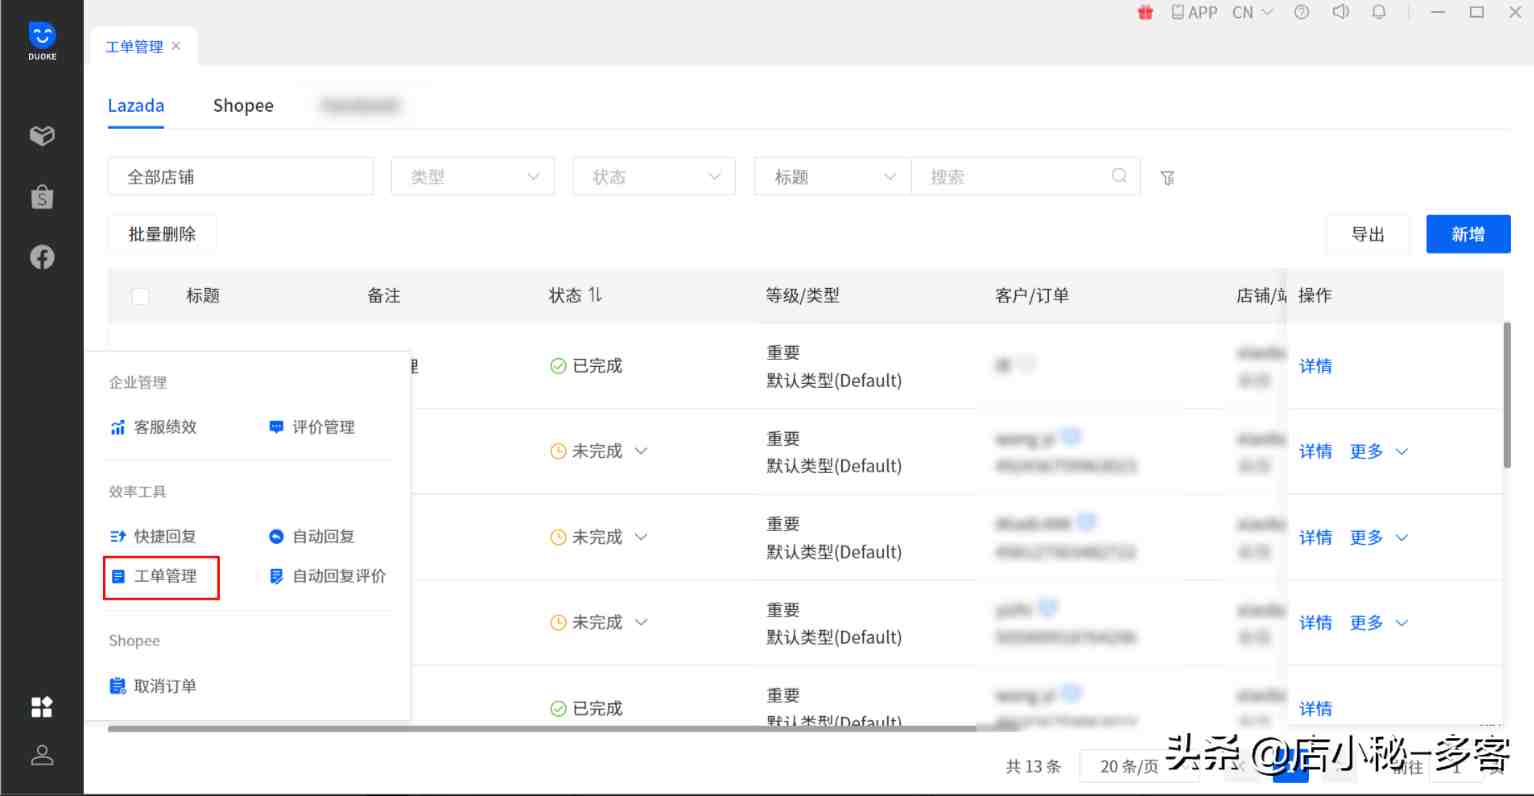
Task: Open the 状态 filter dropdown
Action: tap(654, 177)
